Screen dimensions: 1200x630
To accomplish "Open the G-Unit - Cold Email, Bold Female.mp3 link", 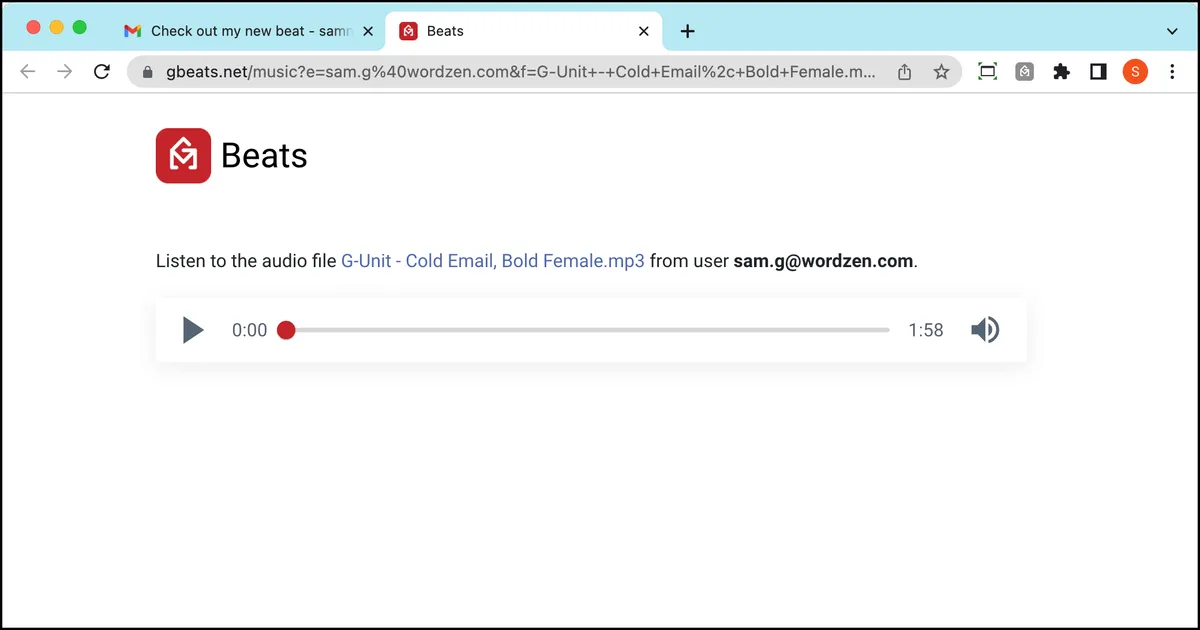I will click(493, 261).
